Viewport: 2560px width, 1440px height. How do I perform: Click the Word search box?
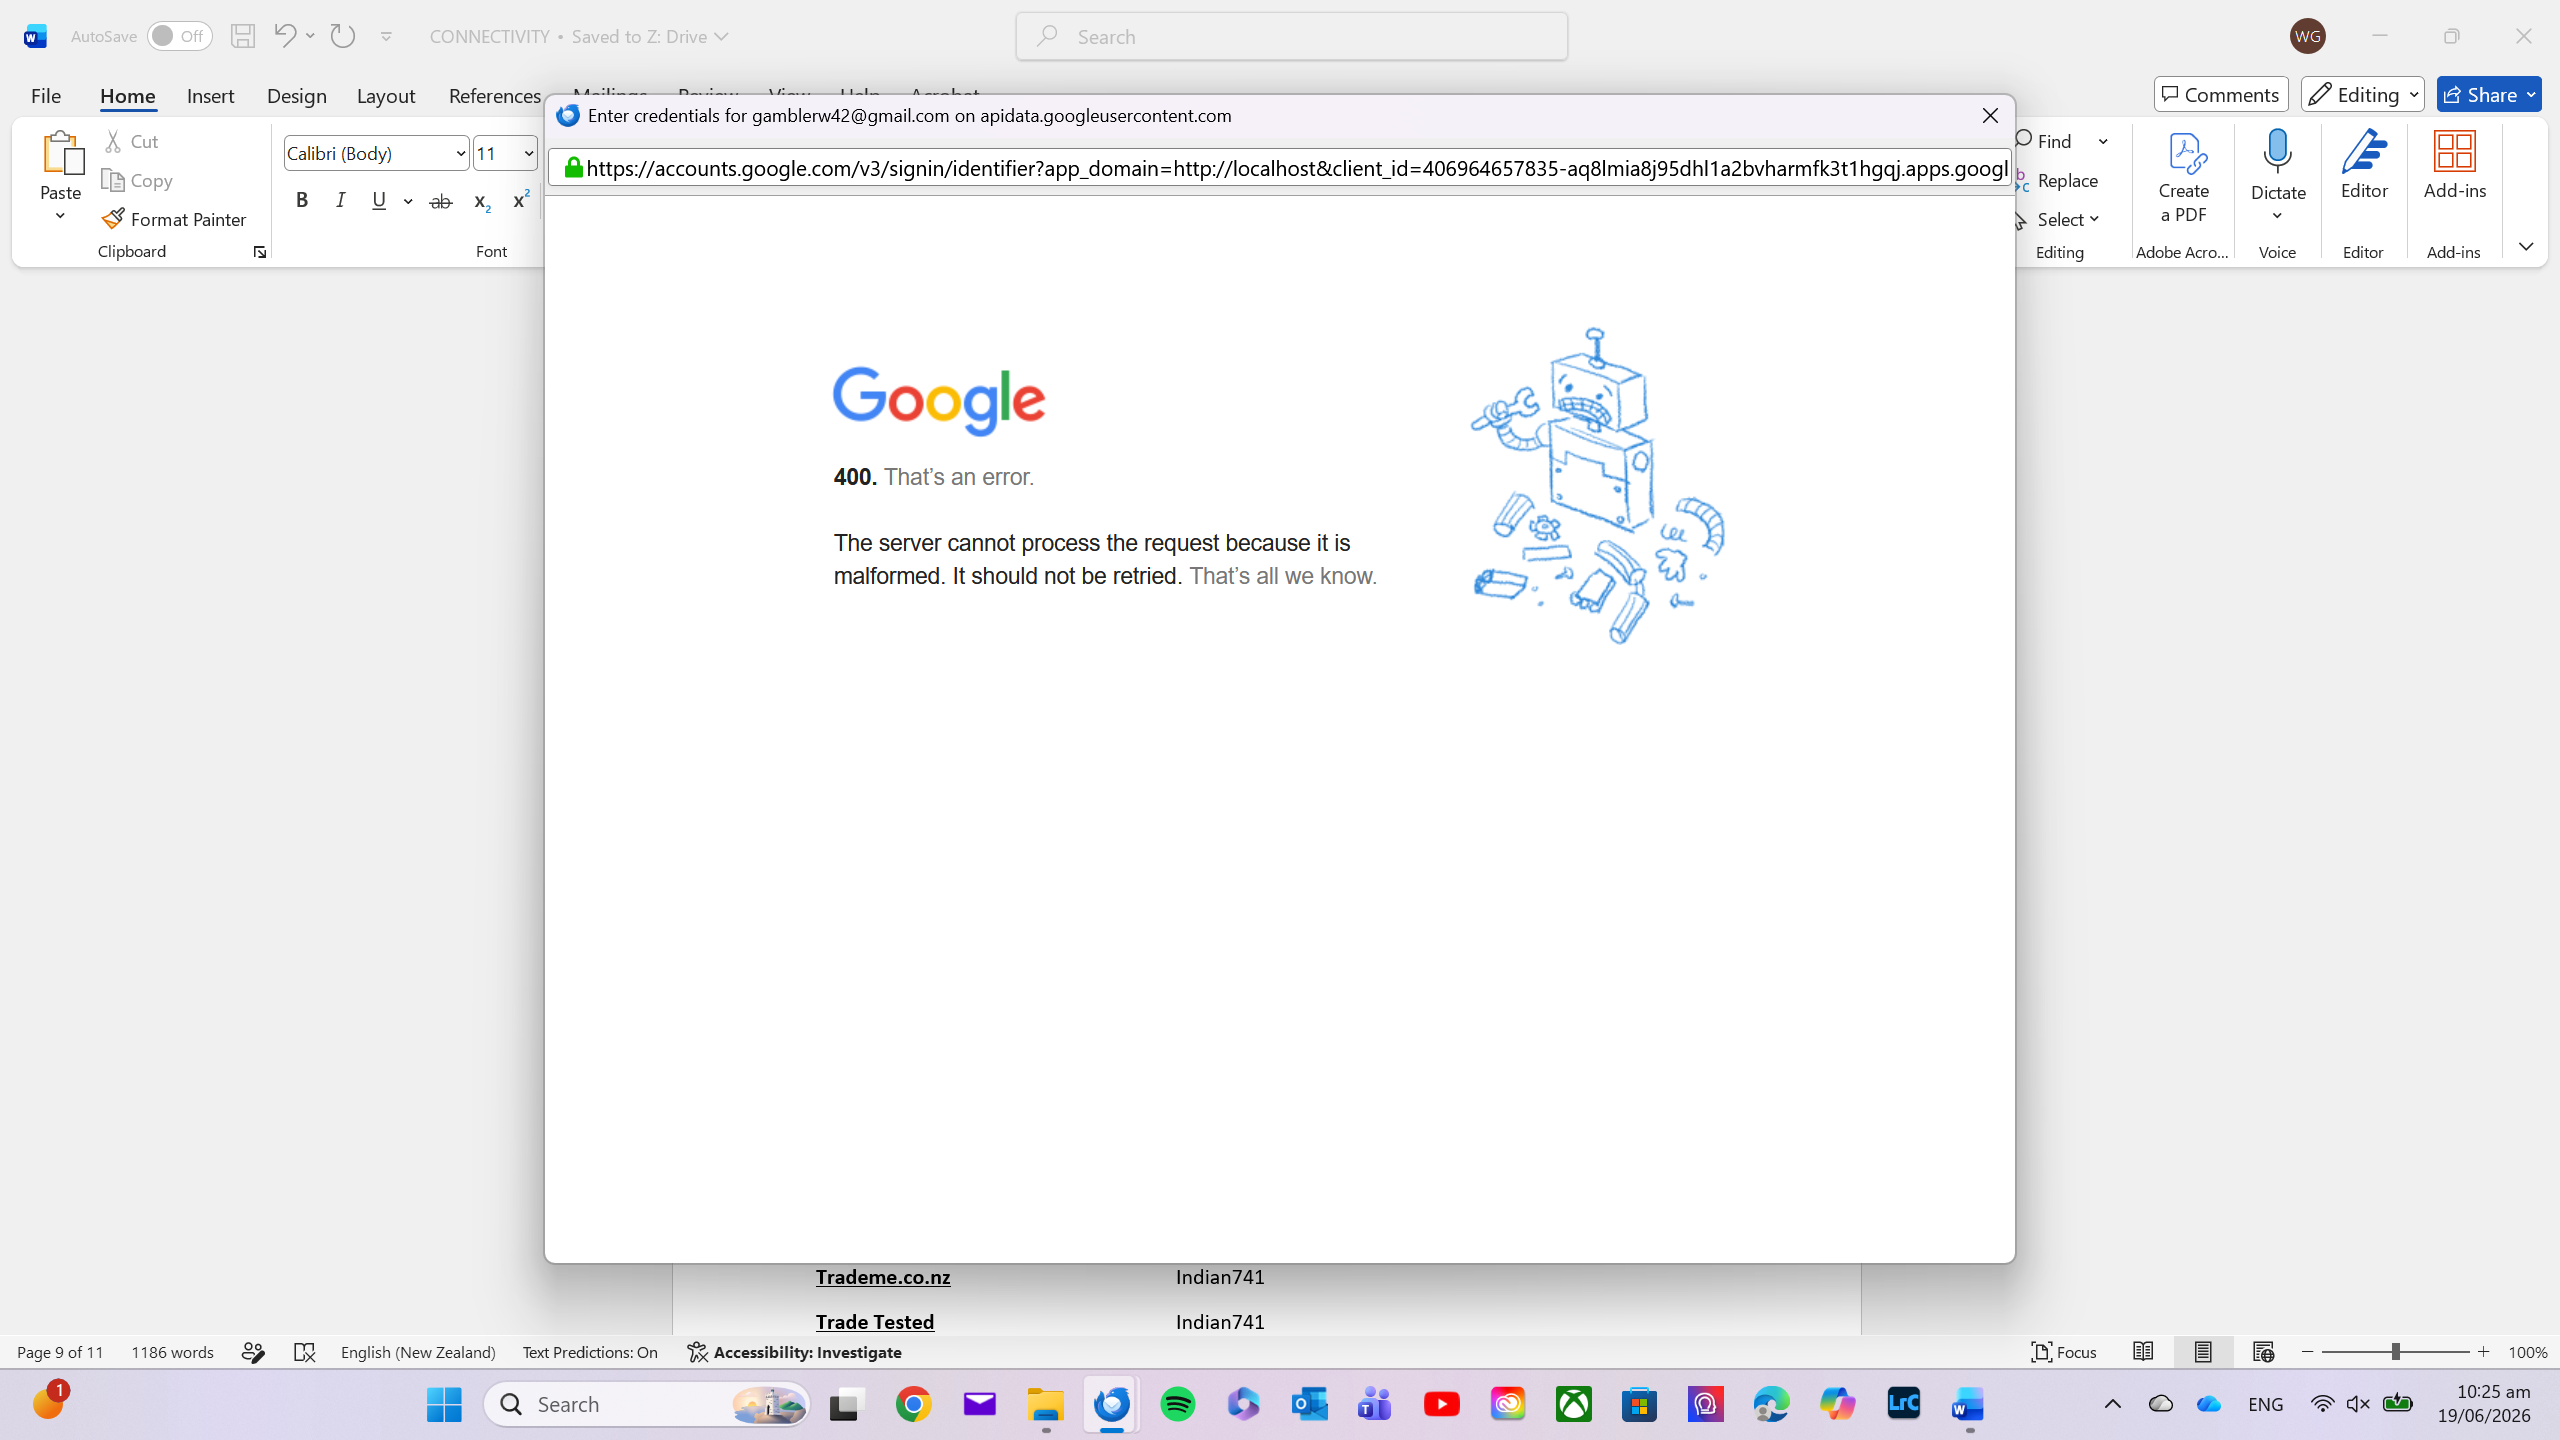[1292, 36]
